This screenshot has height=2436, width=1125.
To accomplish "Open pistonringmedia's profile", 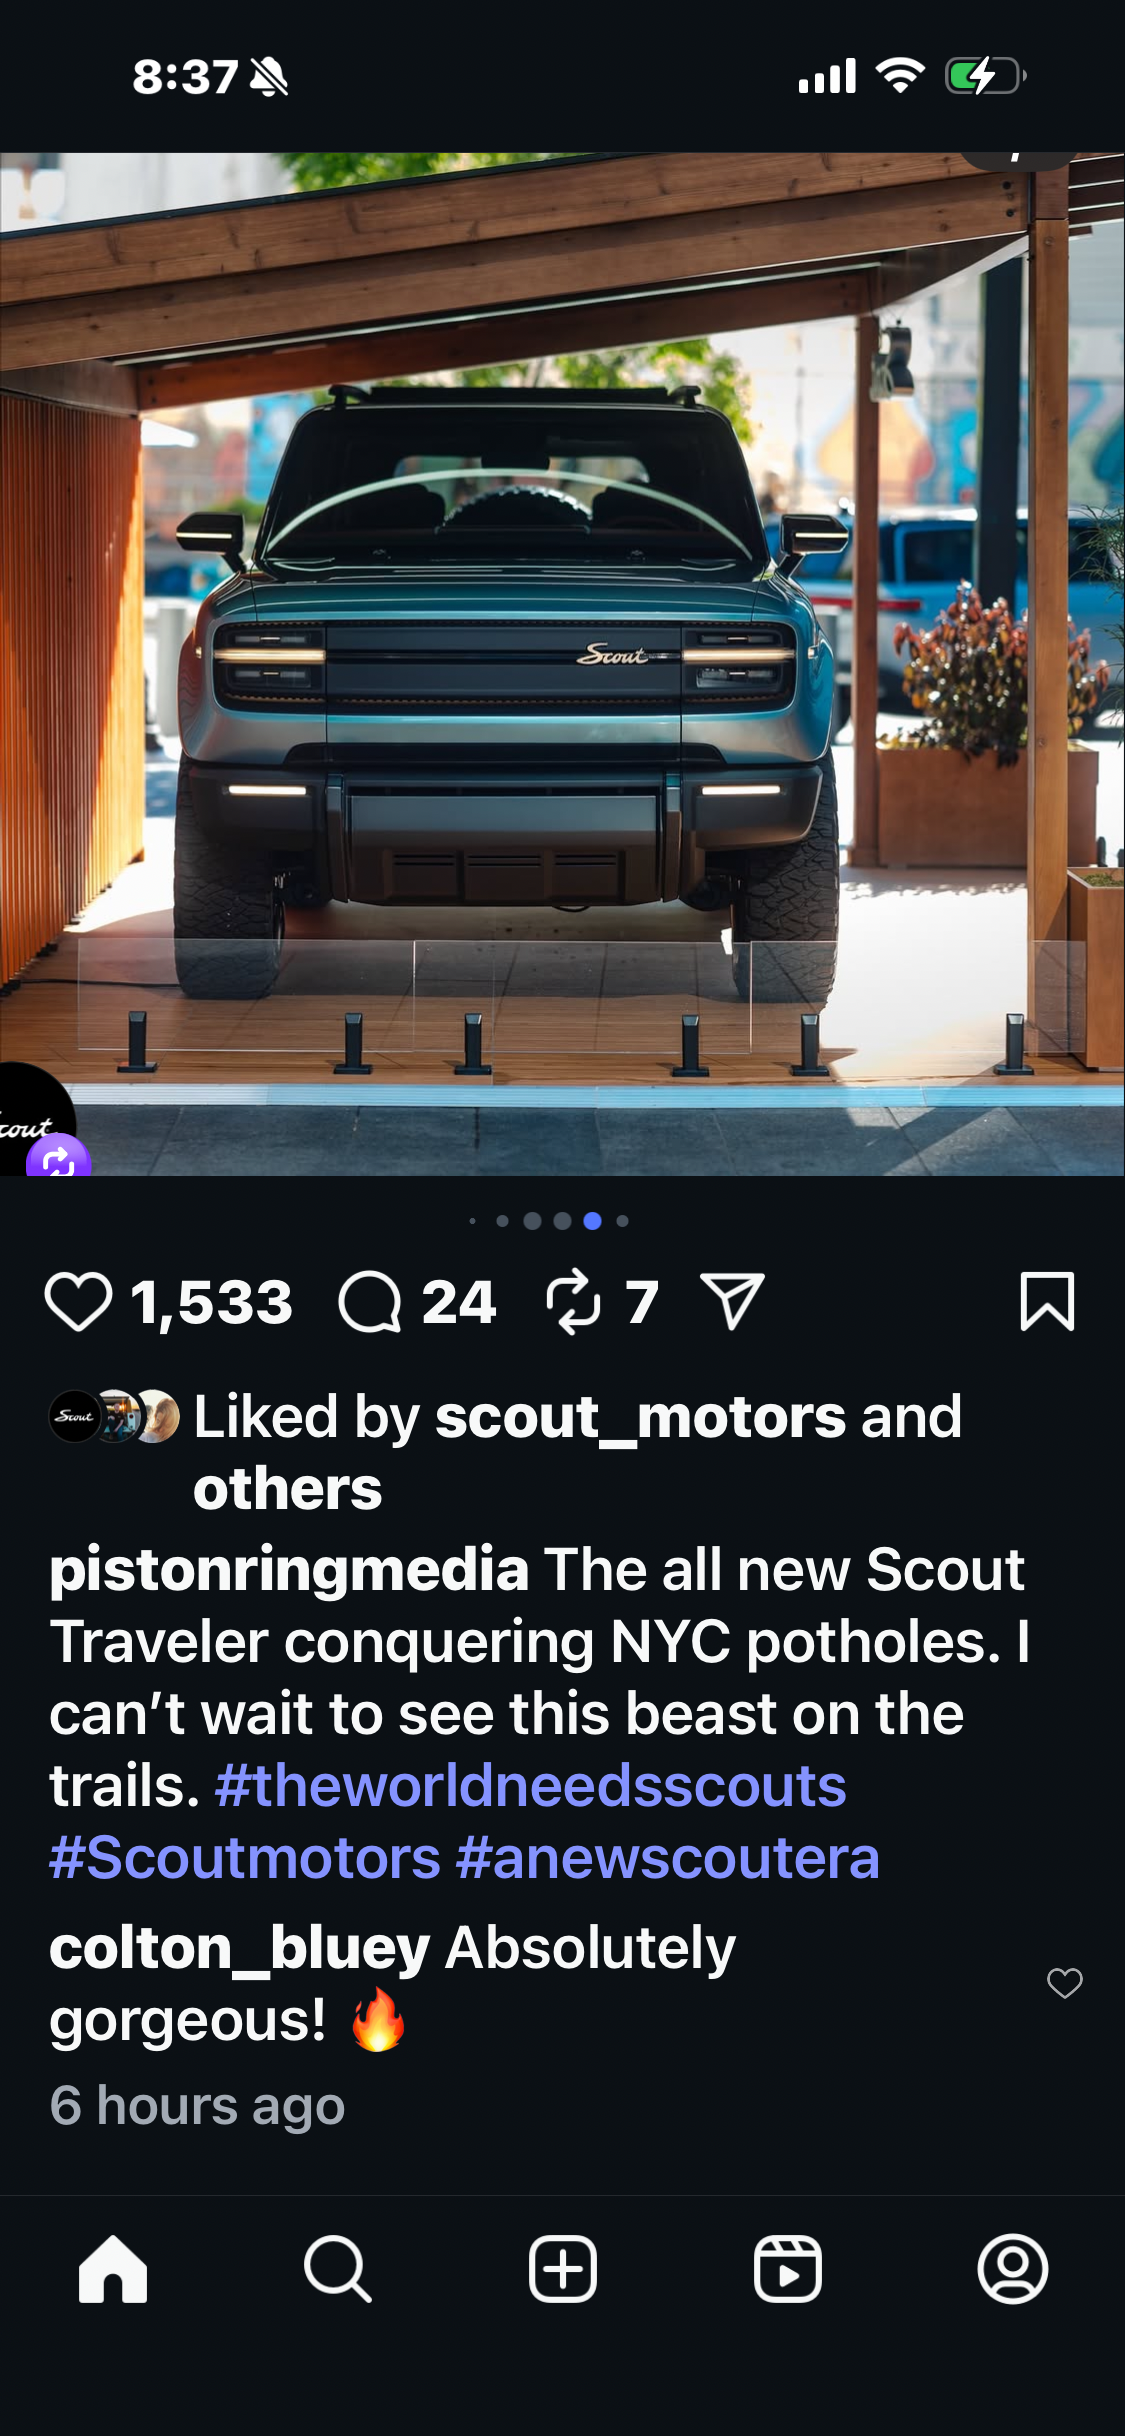I will tap(288, 1569).
